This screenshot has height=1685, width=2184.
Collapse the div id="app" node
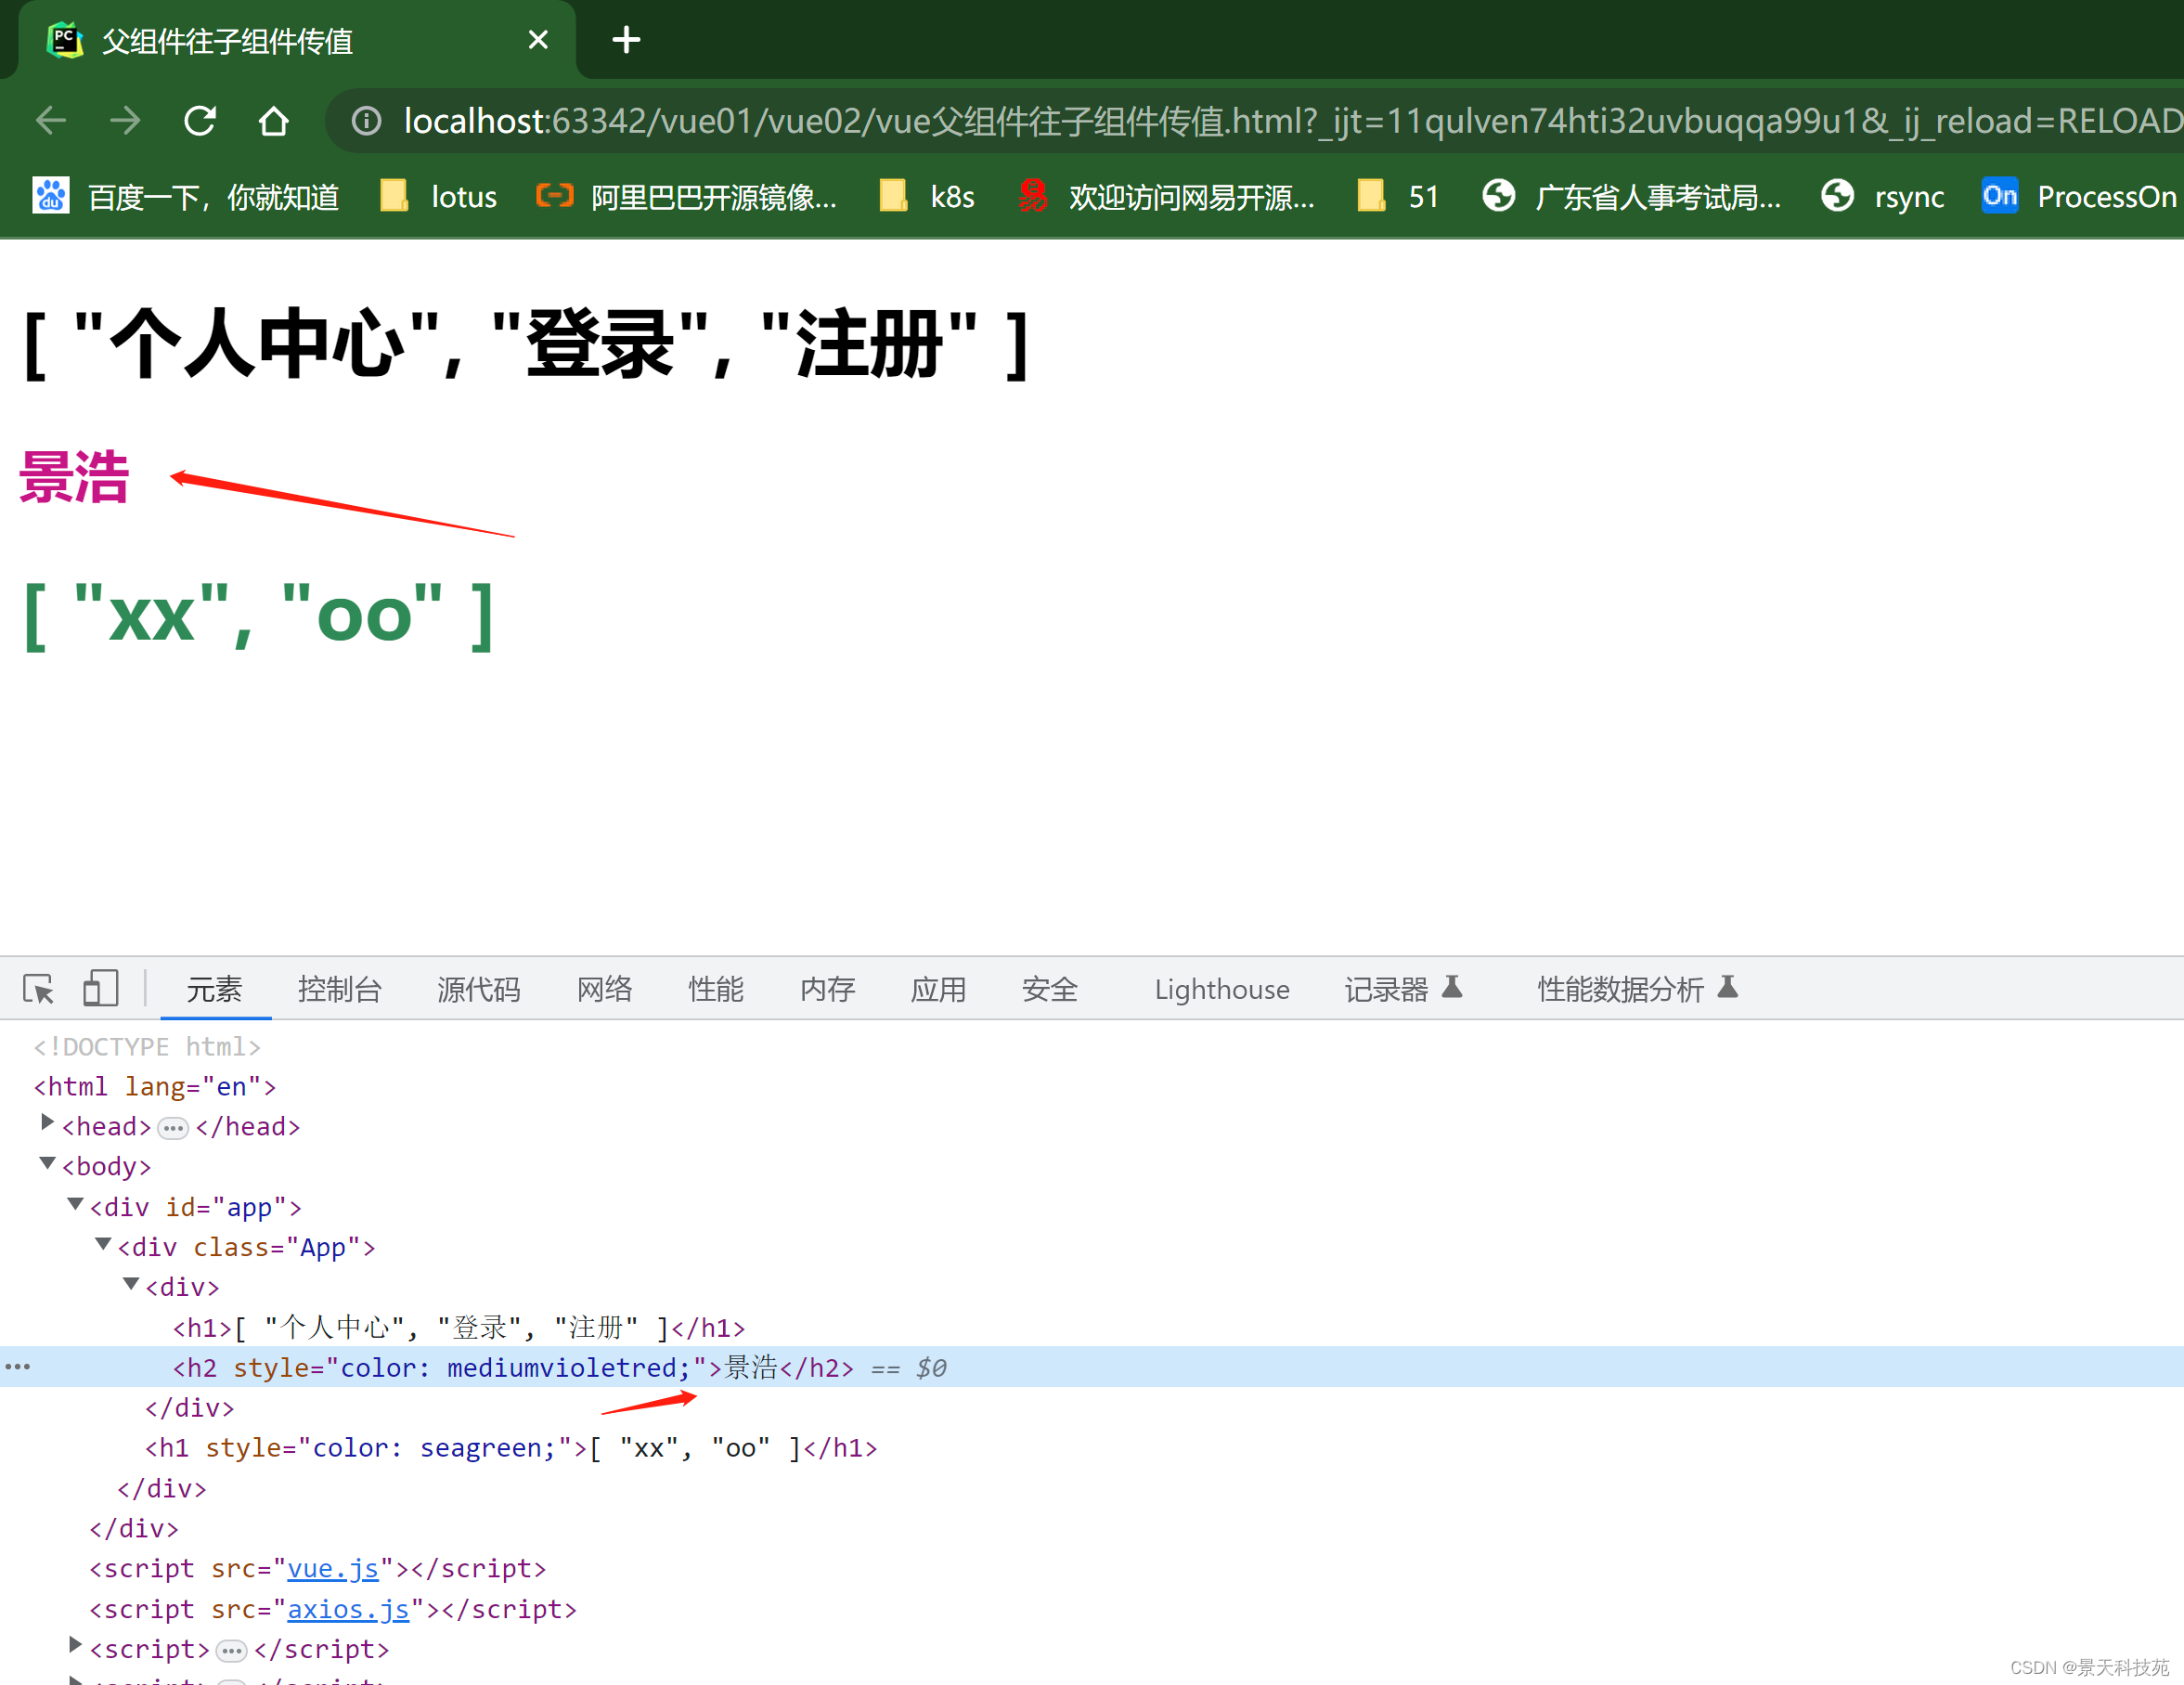75,1203
